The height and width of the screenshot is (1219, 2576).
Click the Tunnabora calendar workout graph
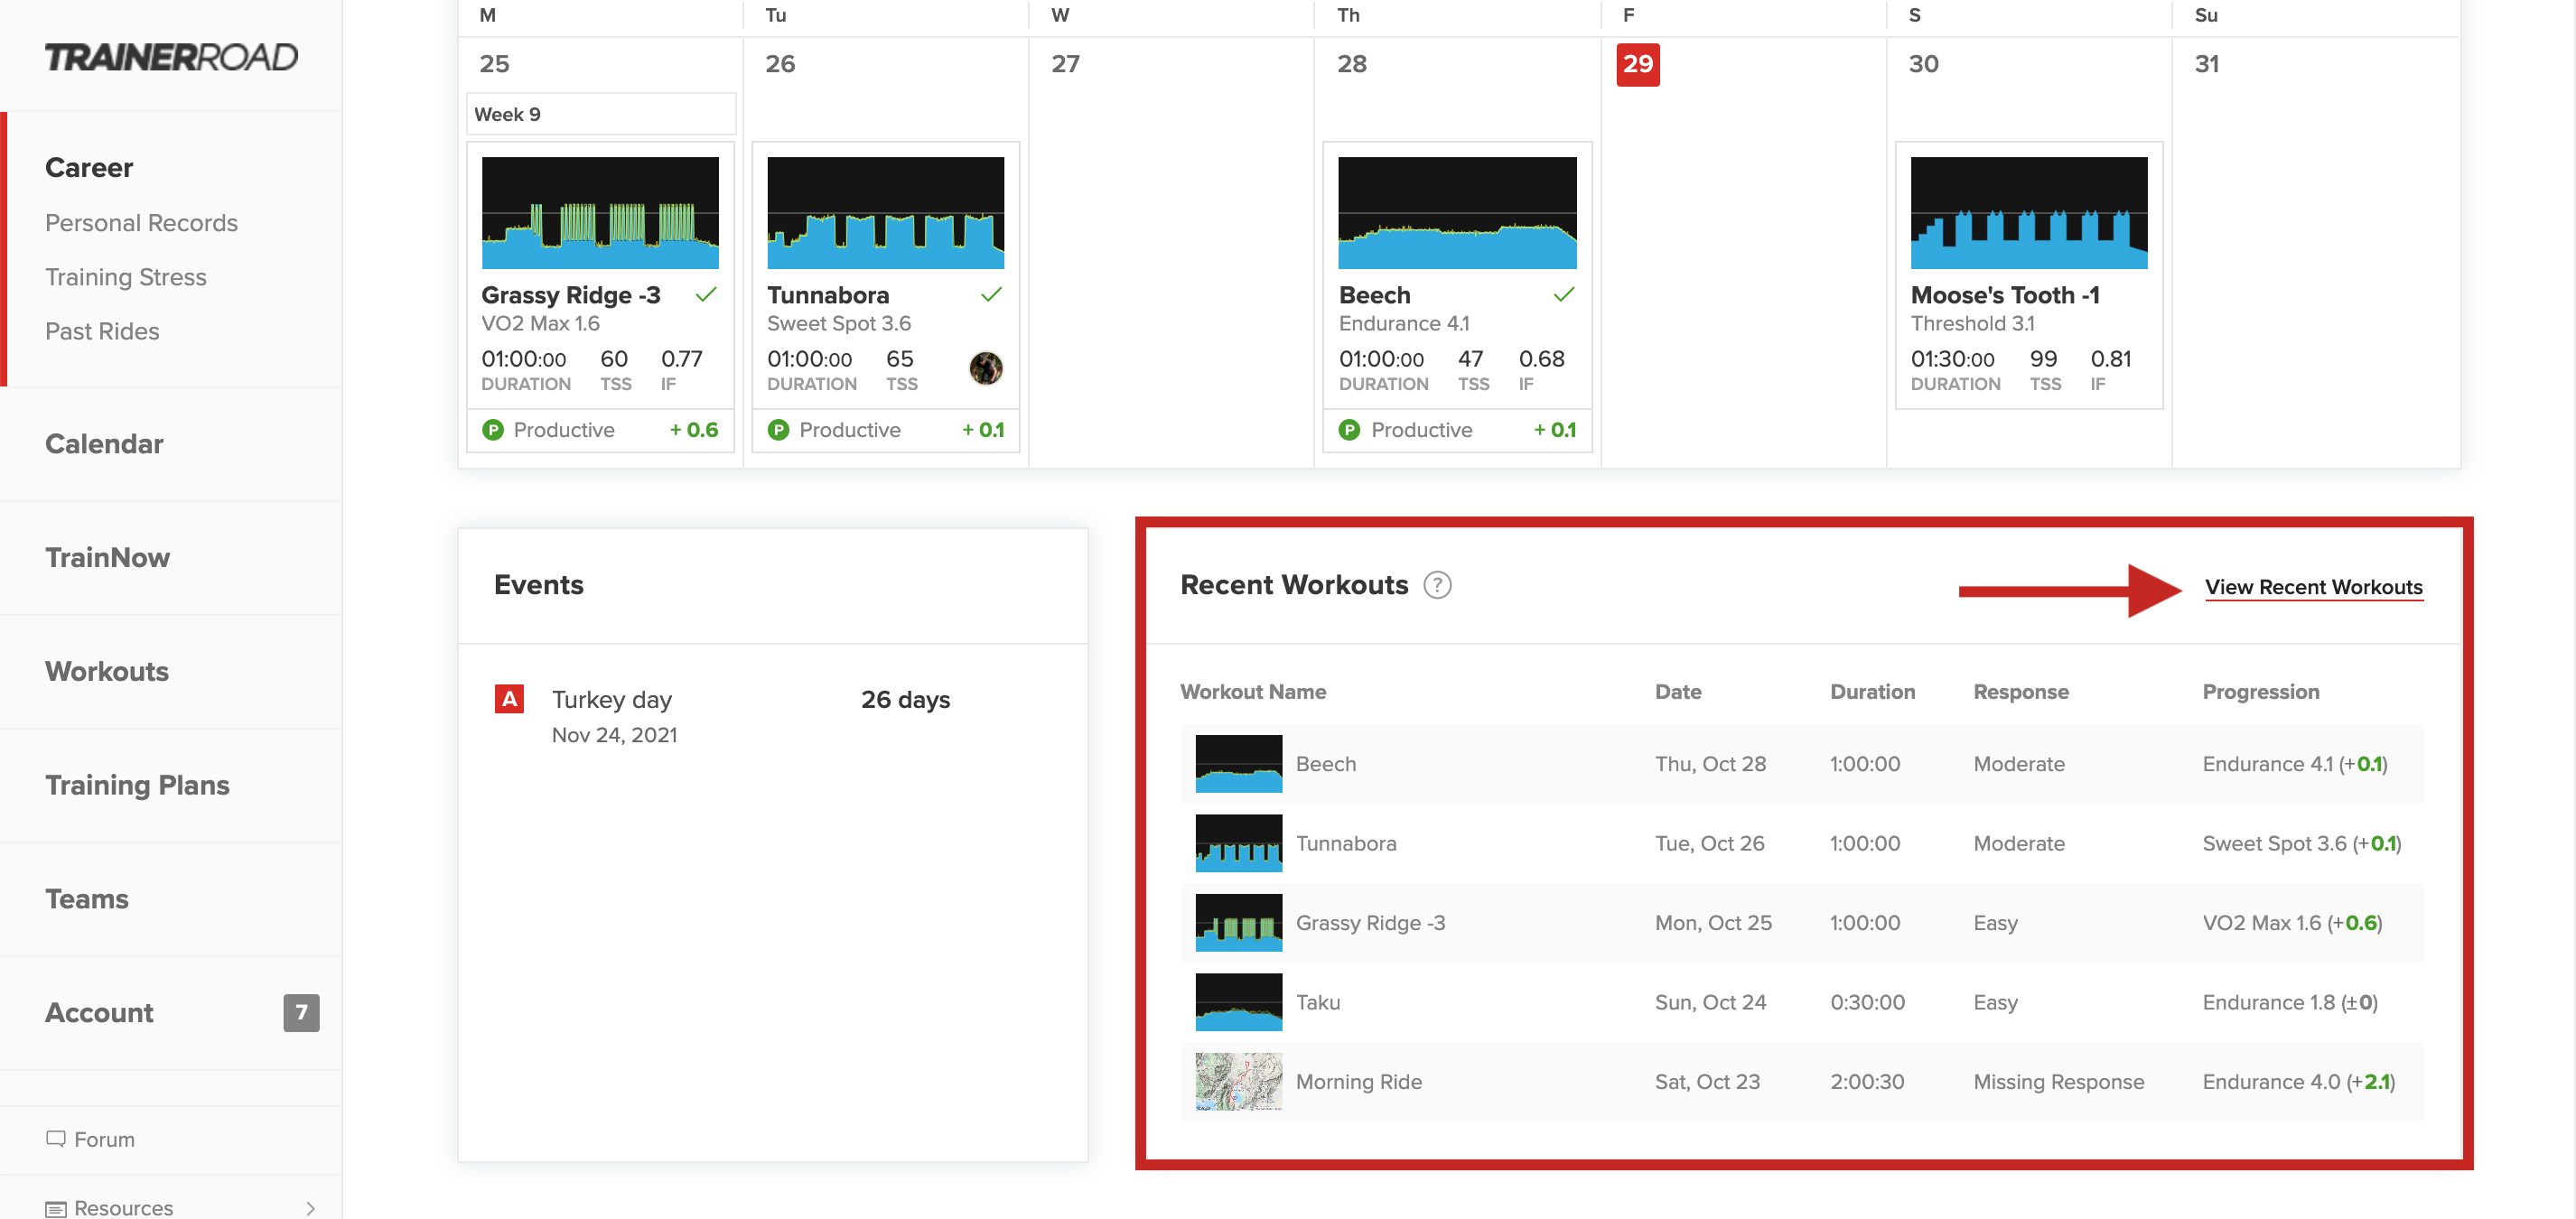tap(885, 212)
